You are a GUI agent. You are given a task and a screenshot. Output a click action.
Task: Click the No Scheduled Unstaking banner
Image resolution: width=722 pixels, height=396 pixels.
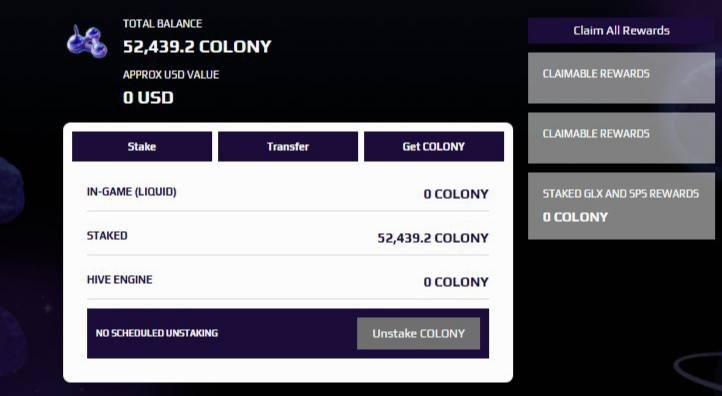288,333
